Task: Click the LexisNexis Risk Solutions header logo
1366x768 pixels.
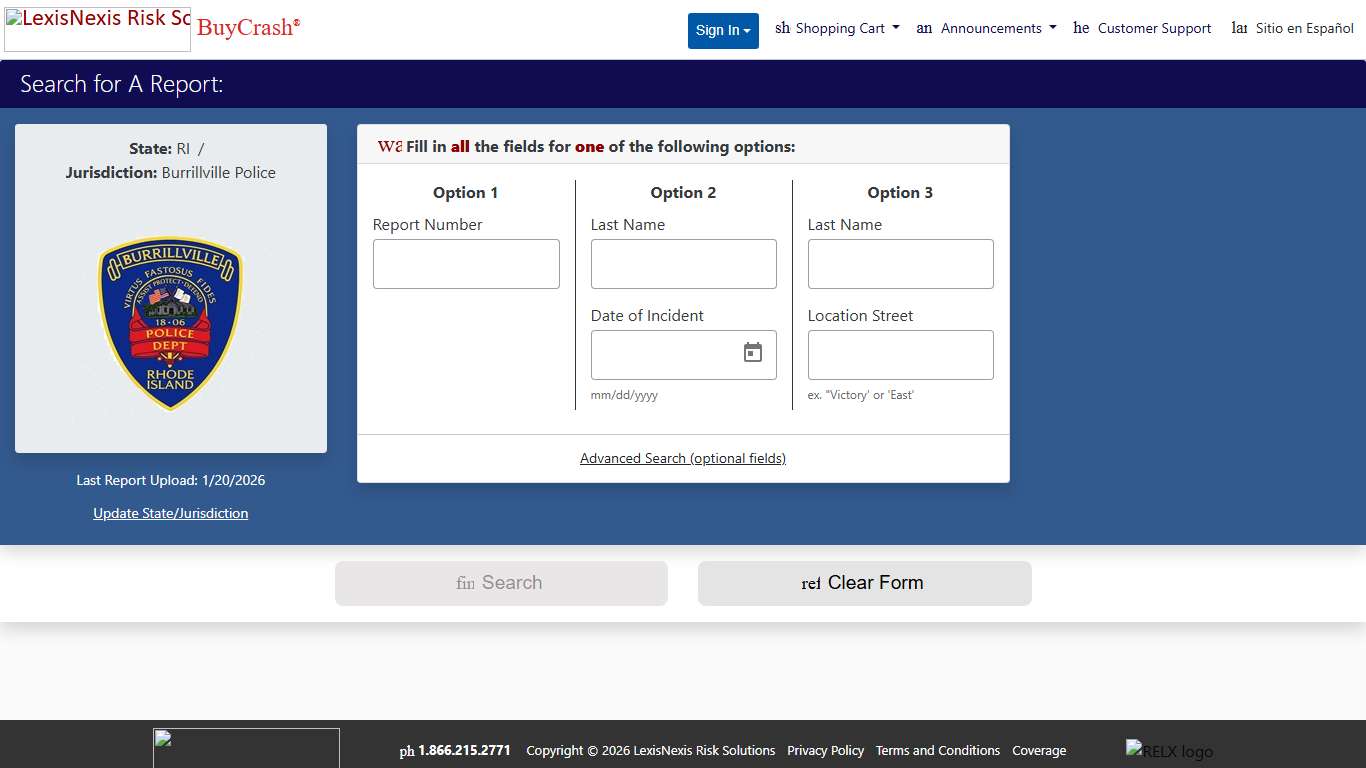Action: (x=98, y=29)
